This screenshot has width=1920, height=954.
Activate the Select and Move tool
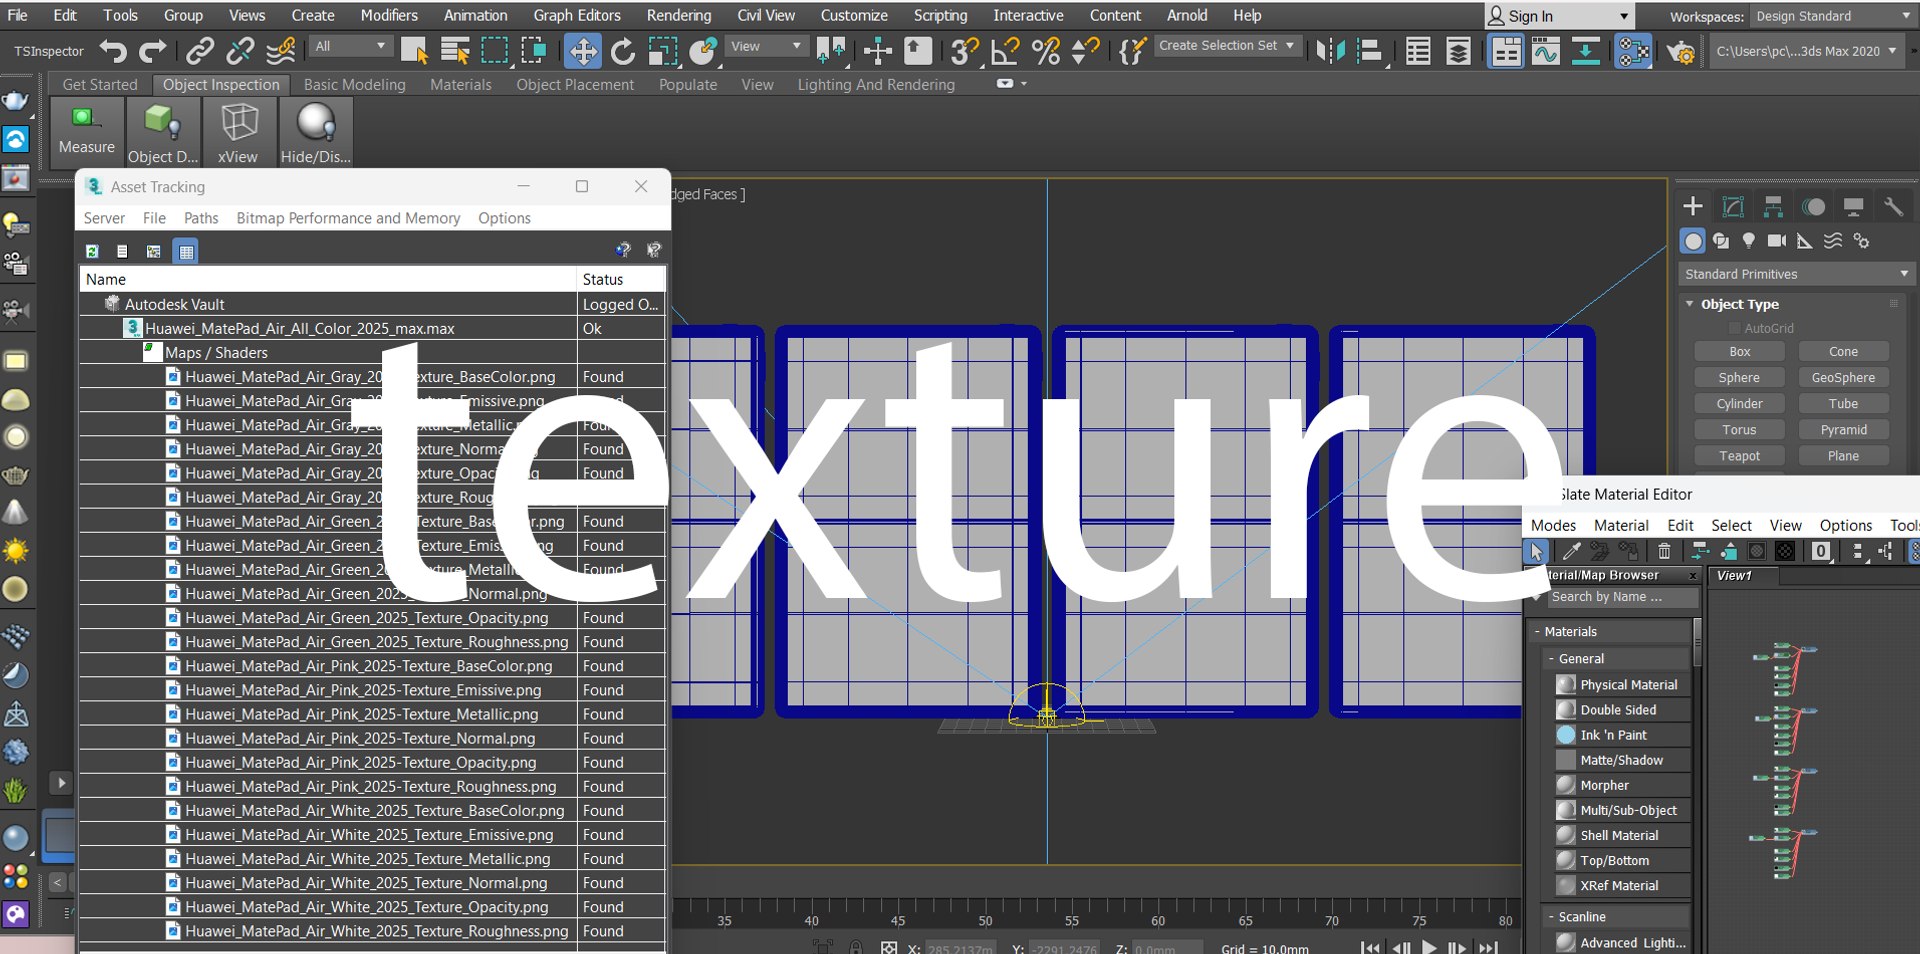point(582,51)
